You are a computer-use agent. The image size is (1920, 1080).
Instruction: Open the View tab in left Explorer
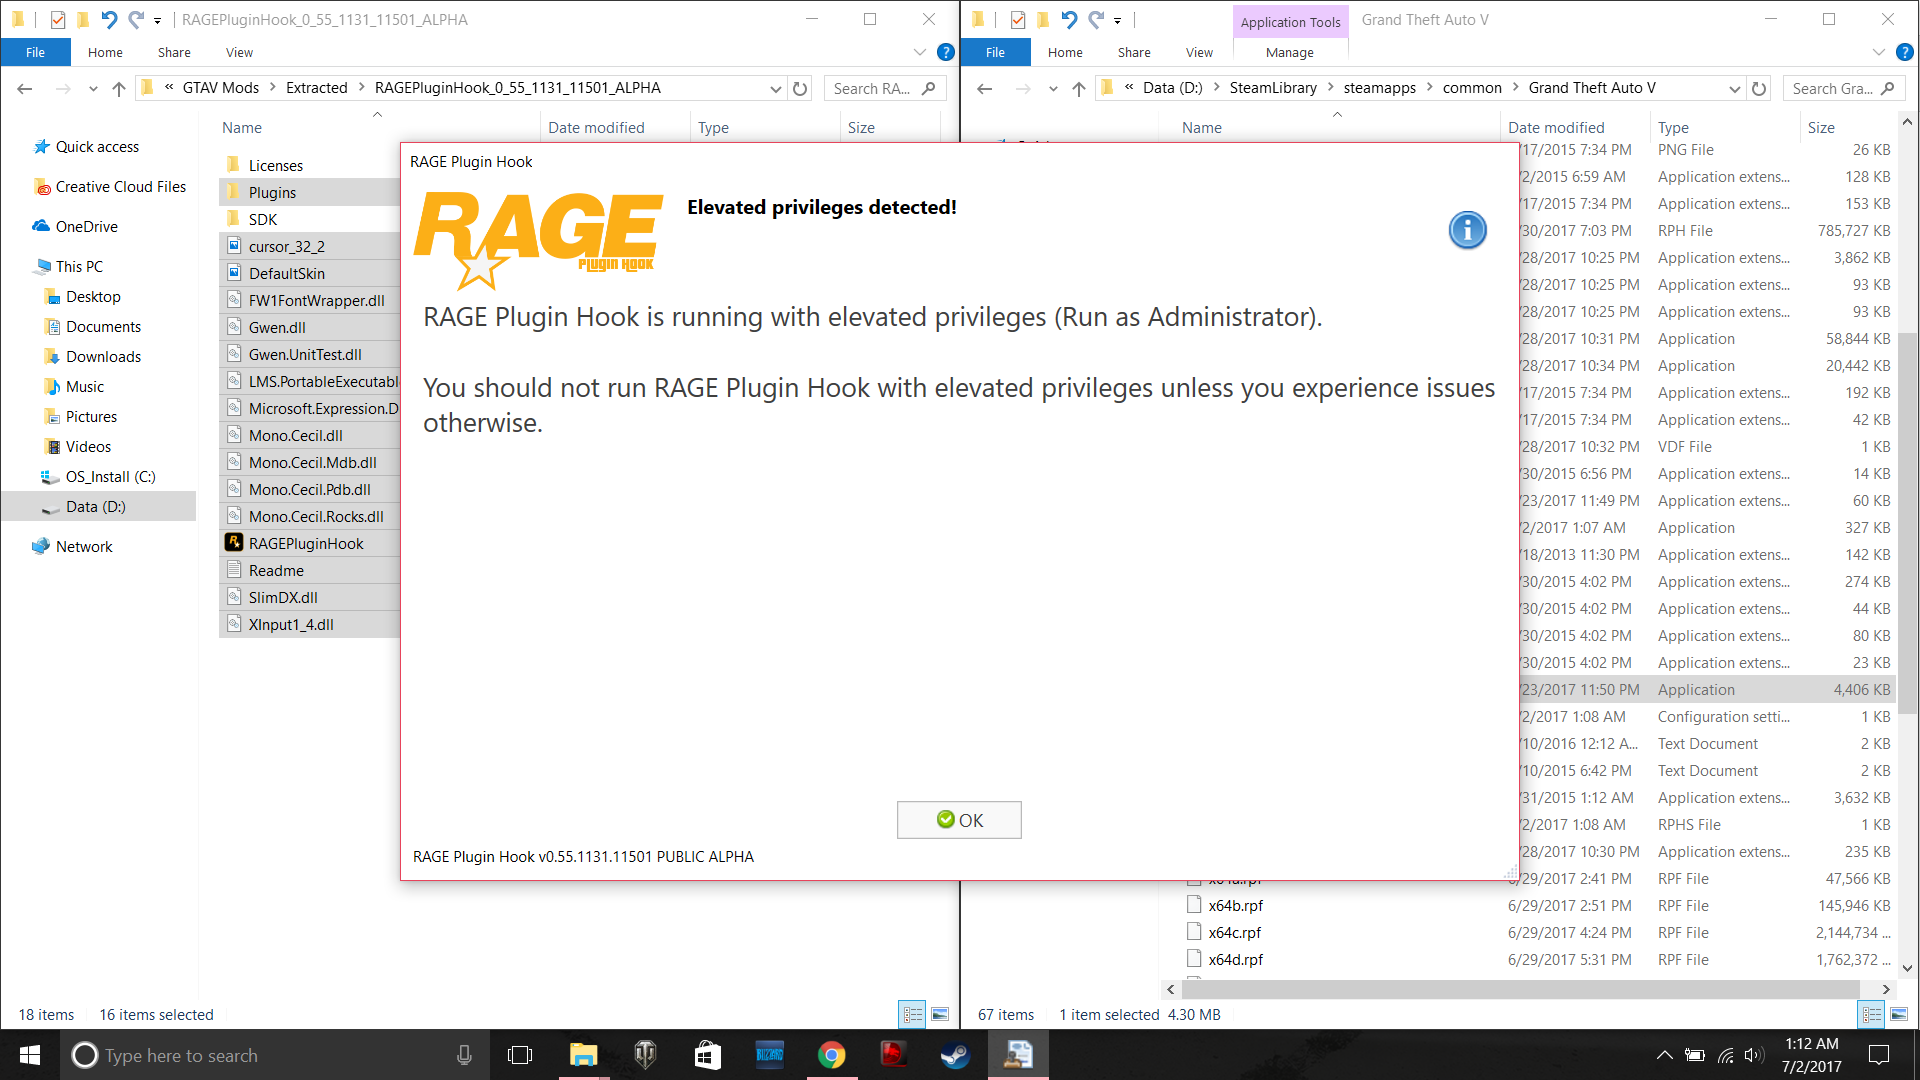239,52
